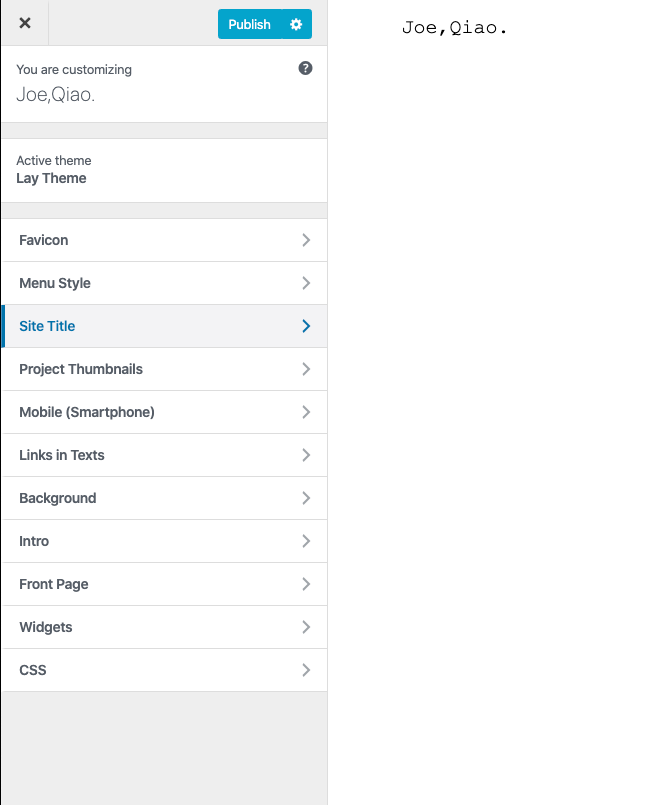The height and width of the screenshot is (805, 650).
Task: Click the Joe,Qiao. site title in preview
Action: tap(455, 28)
